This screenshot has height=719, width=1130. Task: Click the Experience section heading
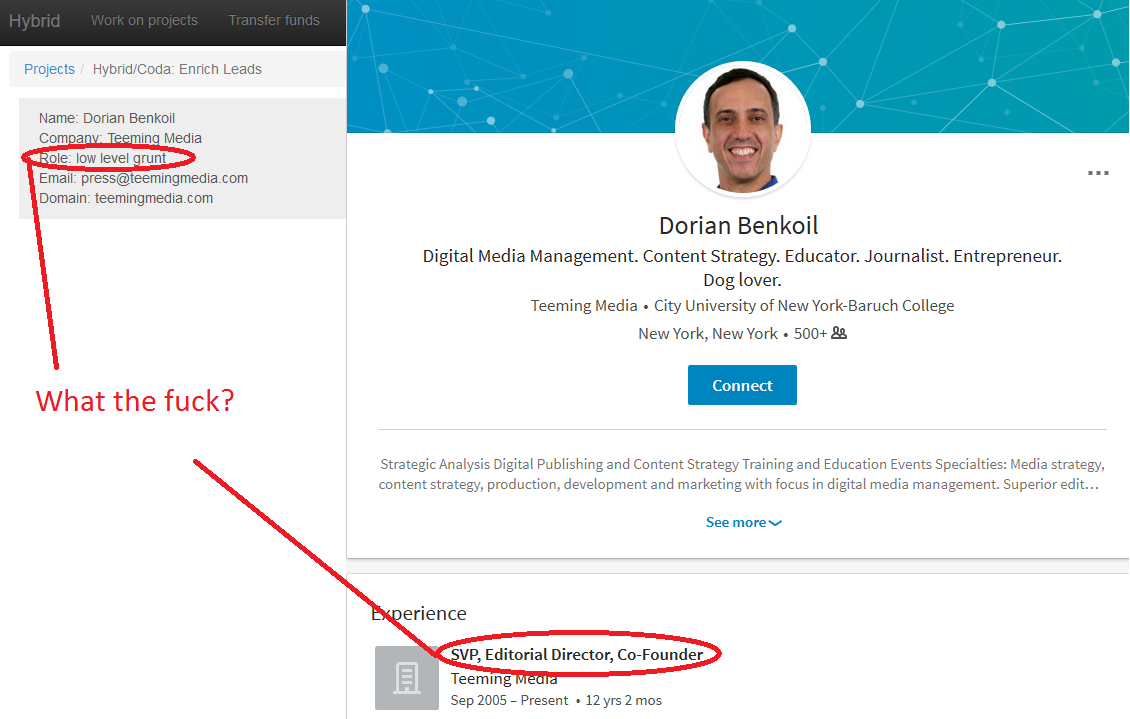click(x=419, y=613)
